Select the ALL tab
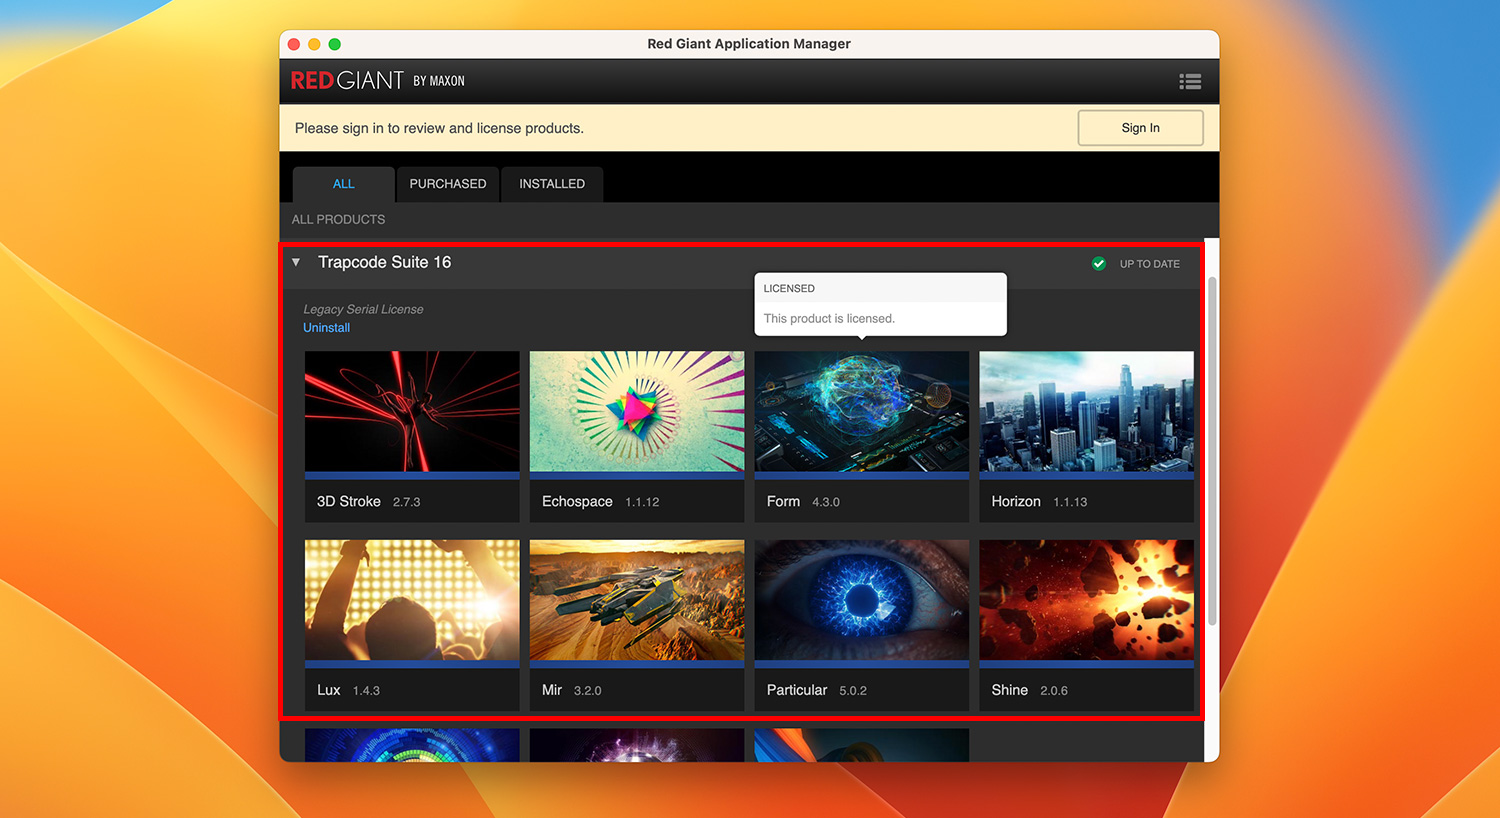Screen dimensions: 1500x818 [x=343, y=184]
